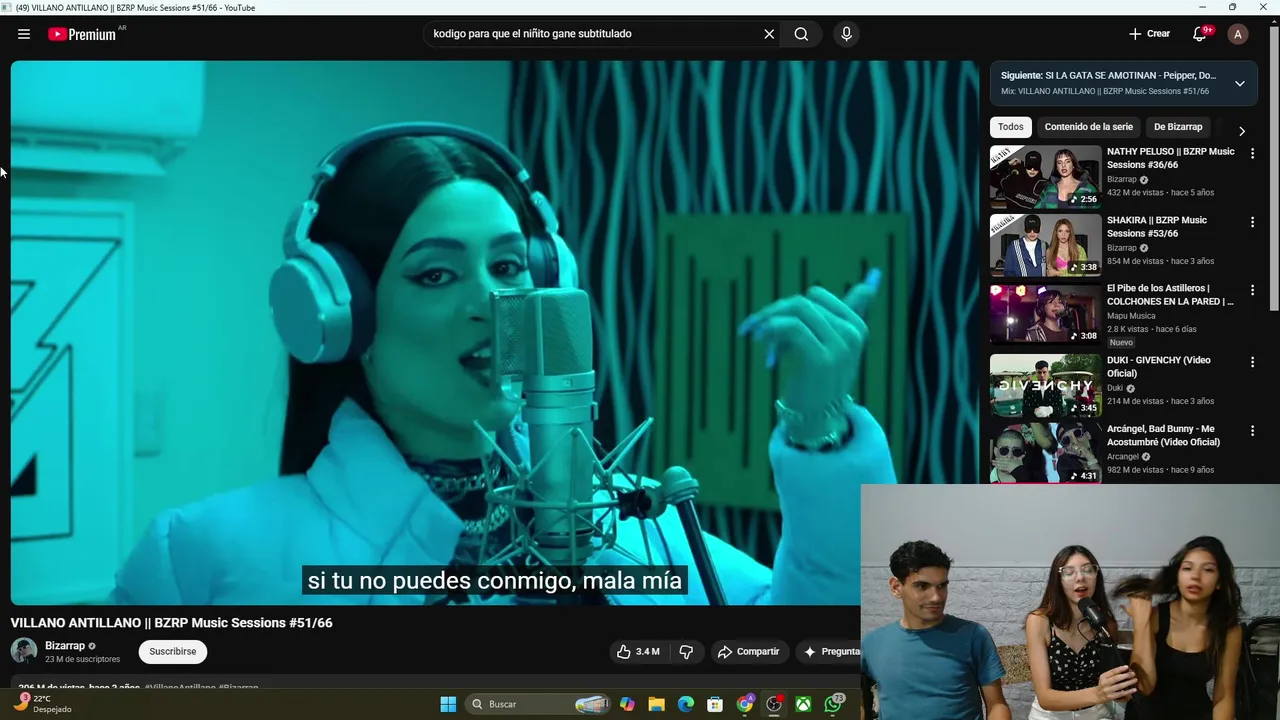This screenshot has width=1280, height=720.
Task: Like the video (3.4 M)
Action: tap(638, 651)
